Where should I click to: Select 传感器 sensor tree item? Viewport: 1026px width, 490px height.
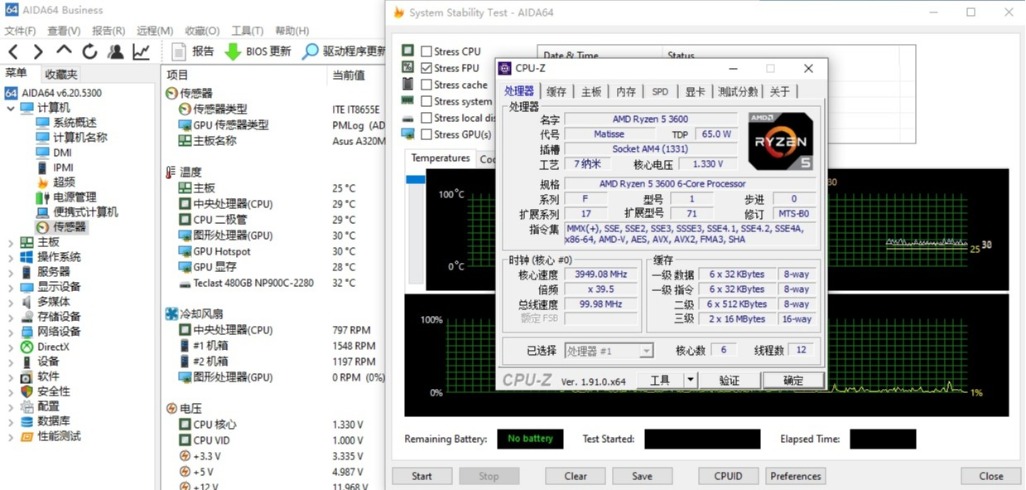[69, 227]
